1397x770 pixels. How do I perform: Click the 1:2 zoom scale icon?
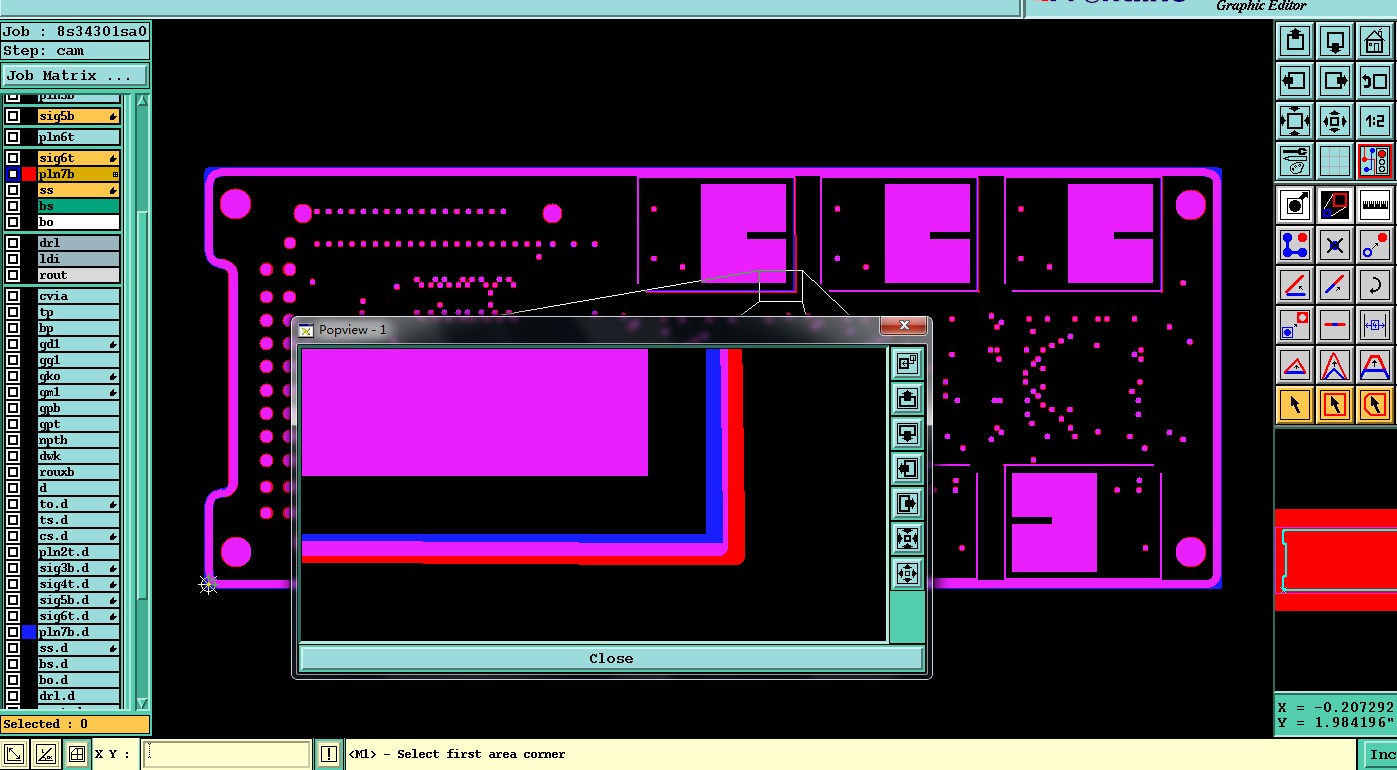click(x=1375, y=121)
